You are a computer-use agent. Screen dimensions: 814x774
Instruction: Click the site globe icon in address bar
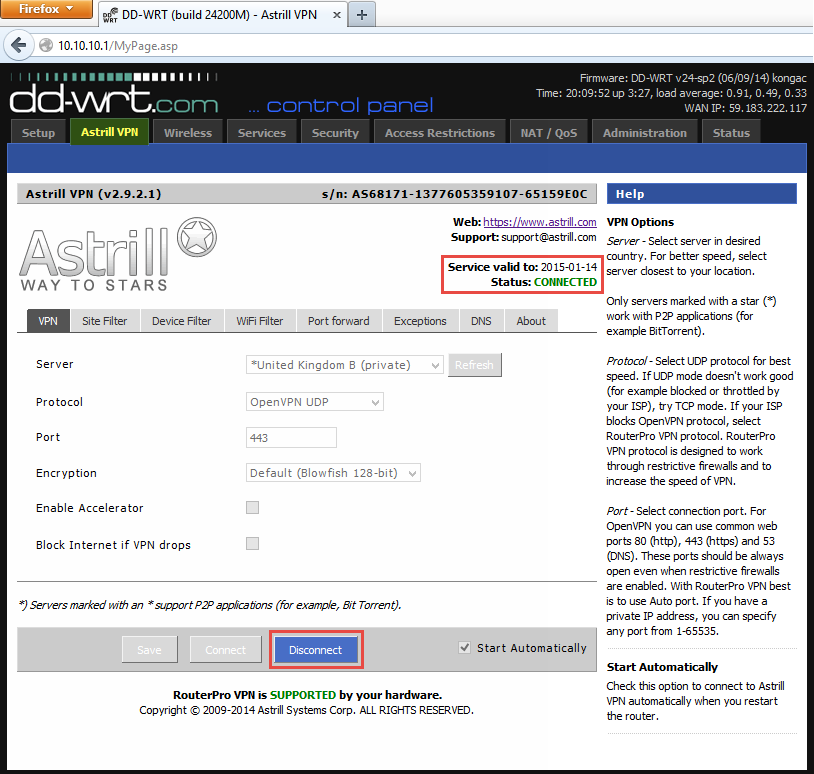(45, 45)
